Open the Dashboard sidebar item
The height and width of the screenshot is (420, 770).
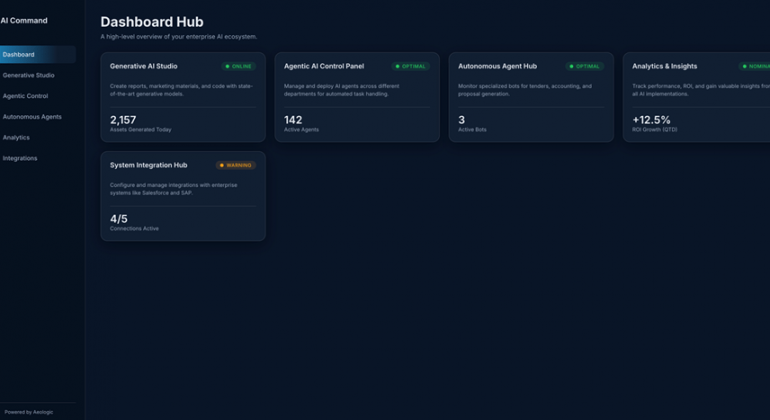point(37,55)
